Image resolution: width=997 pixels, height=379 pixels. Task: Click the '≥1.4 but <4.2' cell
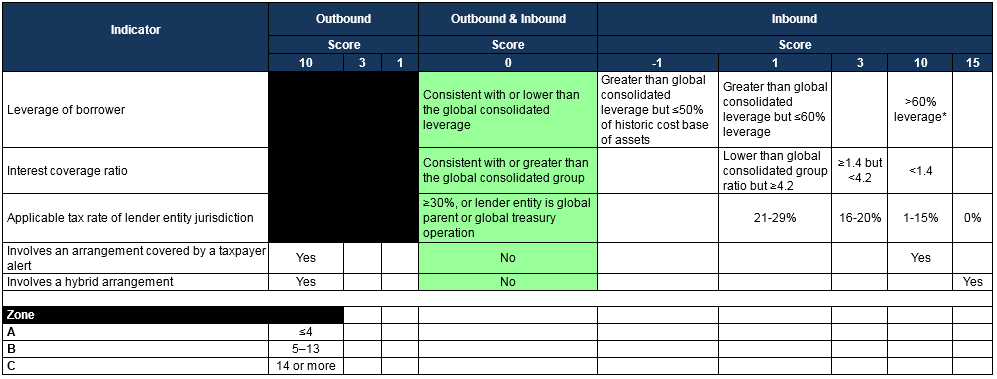tap(861, 170)
